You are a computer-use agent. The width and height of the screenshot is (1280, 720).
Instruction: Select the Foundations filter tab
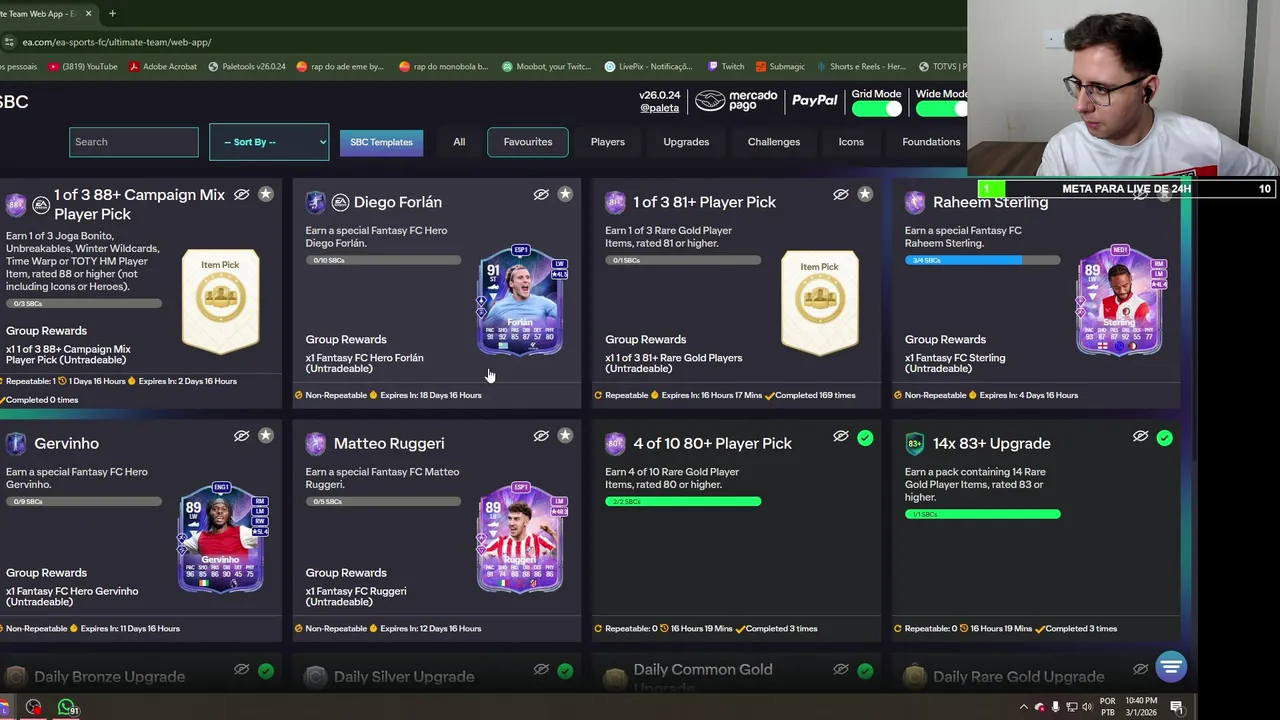point(931,142)
